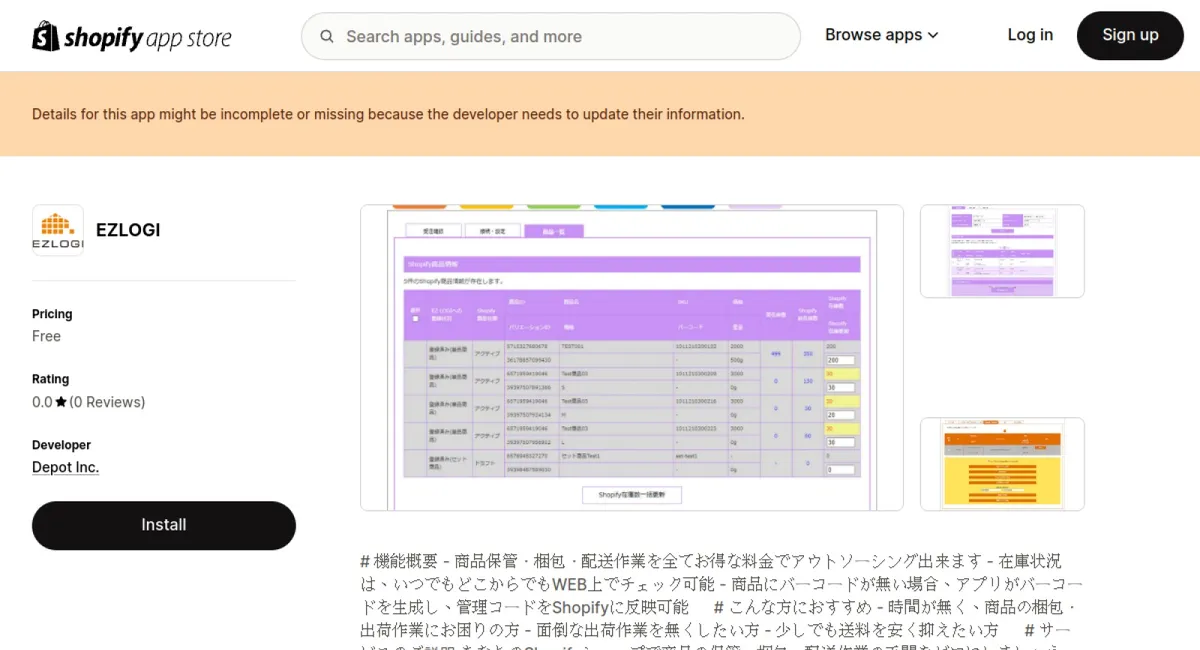Click the incomplete details warning banner text

coord(388,114)
